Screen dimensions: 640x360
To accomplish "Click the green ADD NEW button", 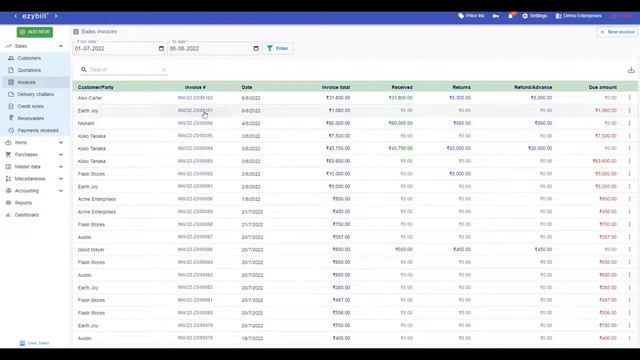I will [35, 32].
